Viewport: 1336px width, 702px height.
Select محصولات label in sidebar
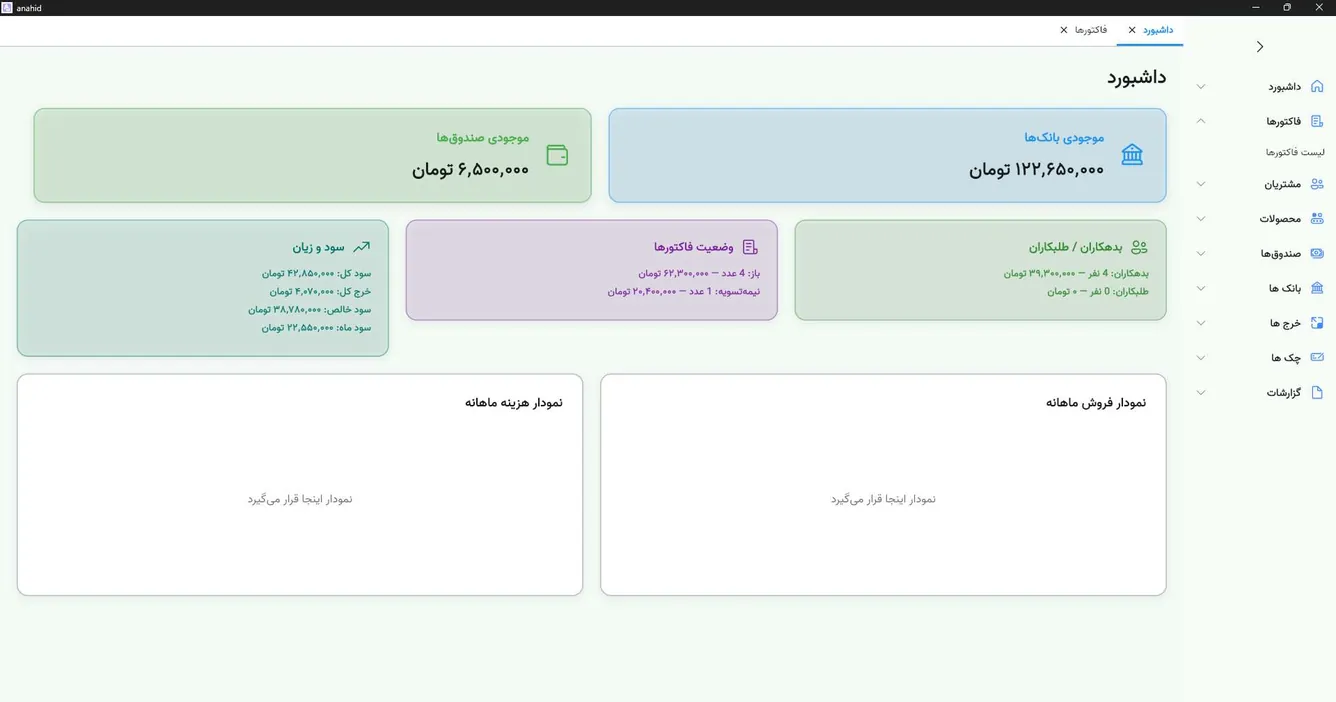(1281, 219)
